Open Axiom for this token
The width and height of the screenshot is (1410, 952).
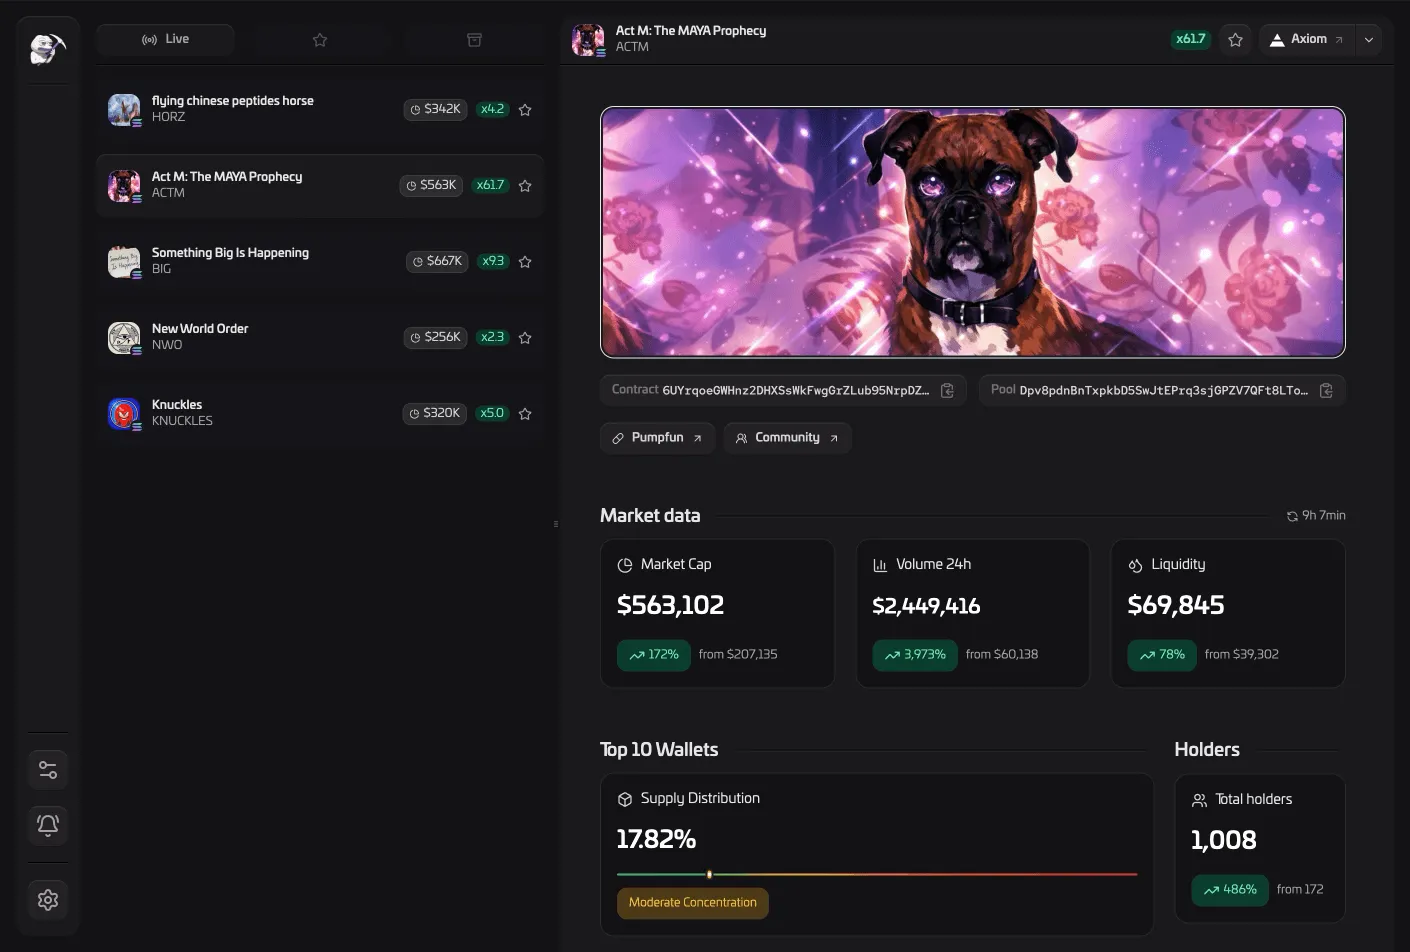[1306, 39]
